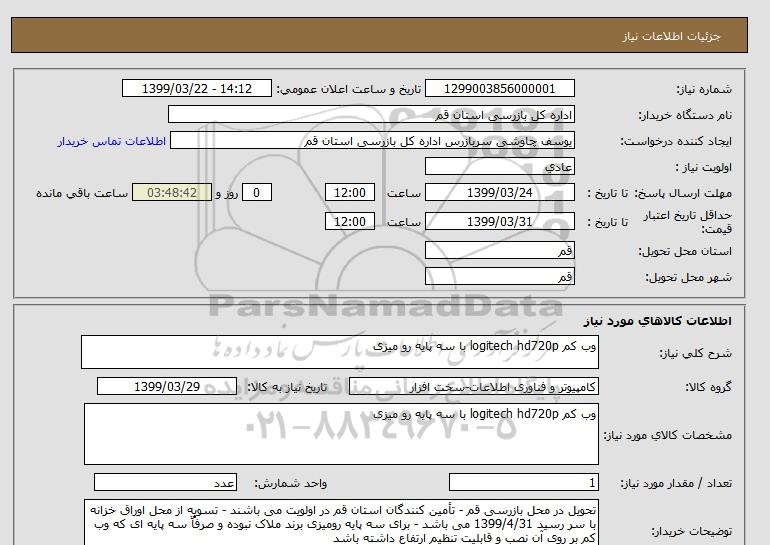Select the delivery city field قم
770x545 pixels.
[x=499, y=276]
